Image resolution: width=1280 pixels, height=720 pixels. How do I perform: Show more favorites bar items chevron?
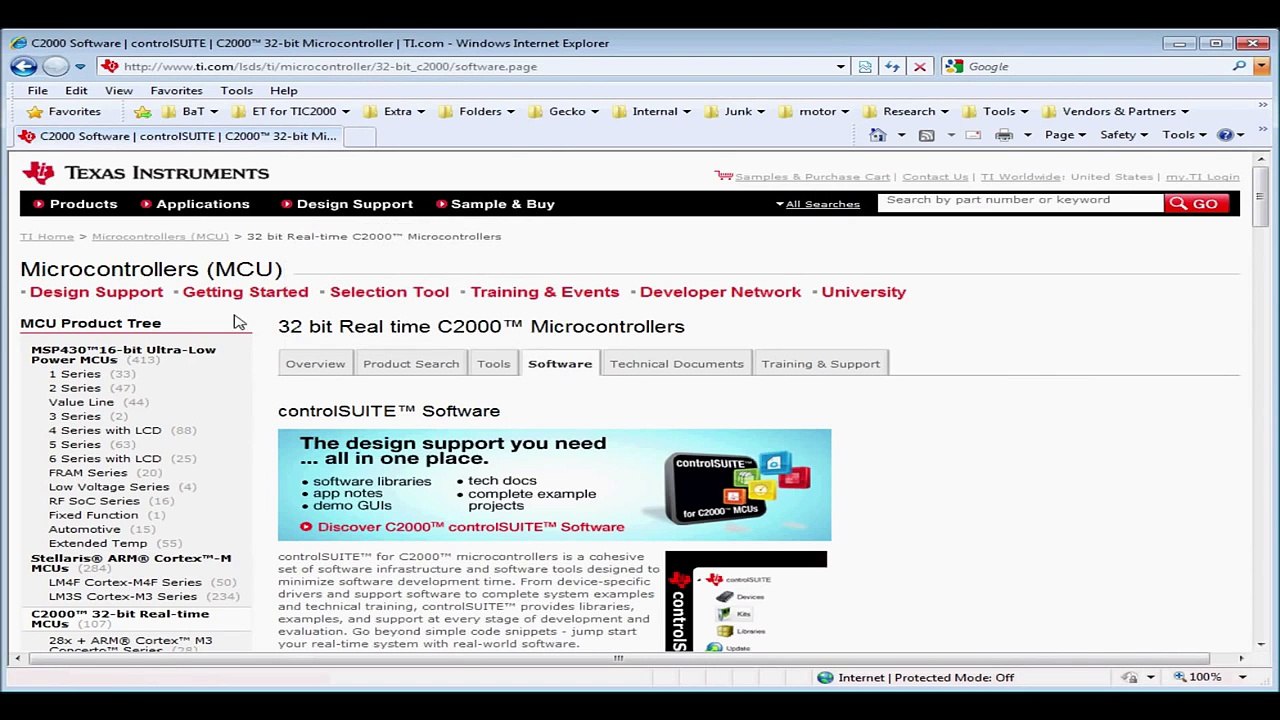pos(1262,106)
